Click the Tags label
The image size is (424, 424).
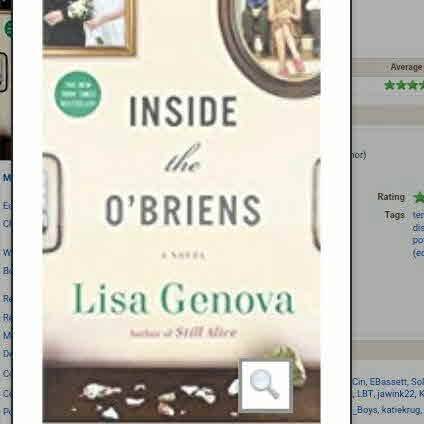[394, 215]
